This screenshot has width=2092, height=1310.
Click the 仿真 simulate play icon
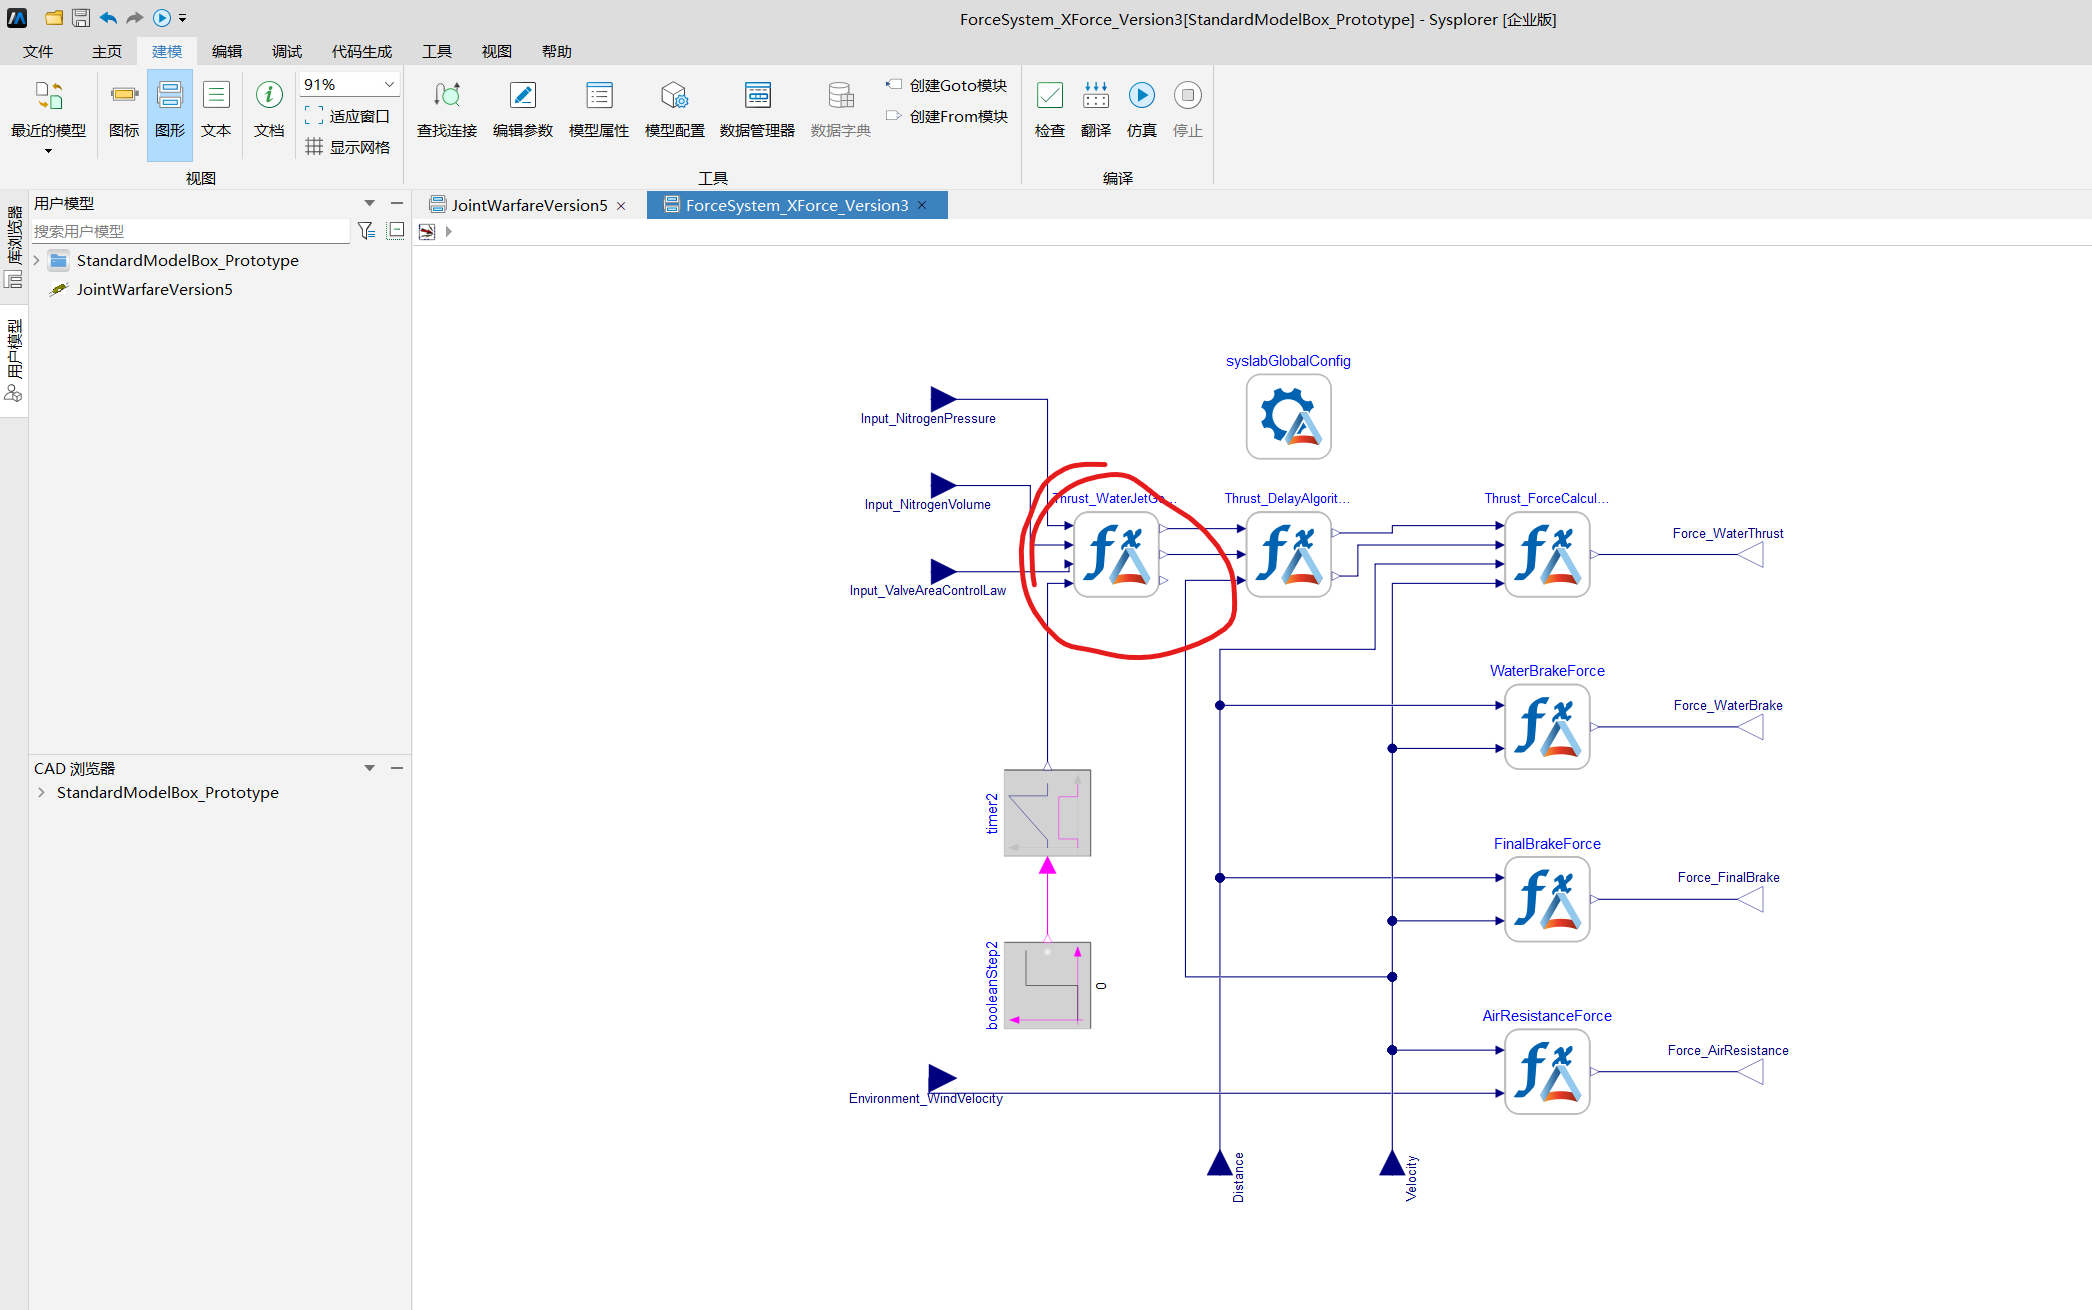pyautogui.click(x=1141, y=95)
